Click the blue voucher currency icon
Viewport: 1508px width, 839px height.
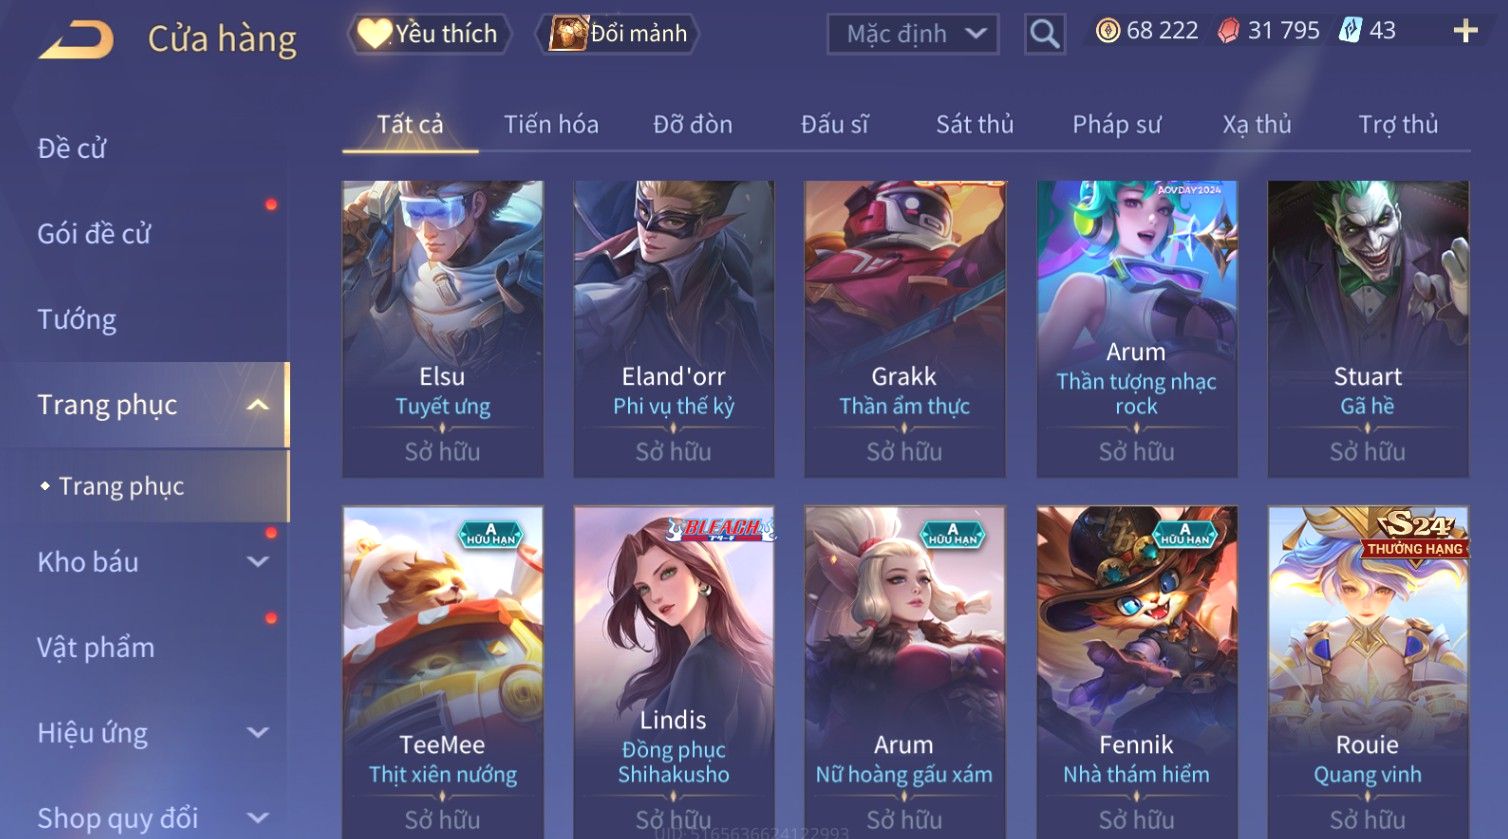1350,31
